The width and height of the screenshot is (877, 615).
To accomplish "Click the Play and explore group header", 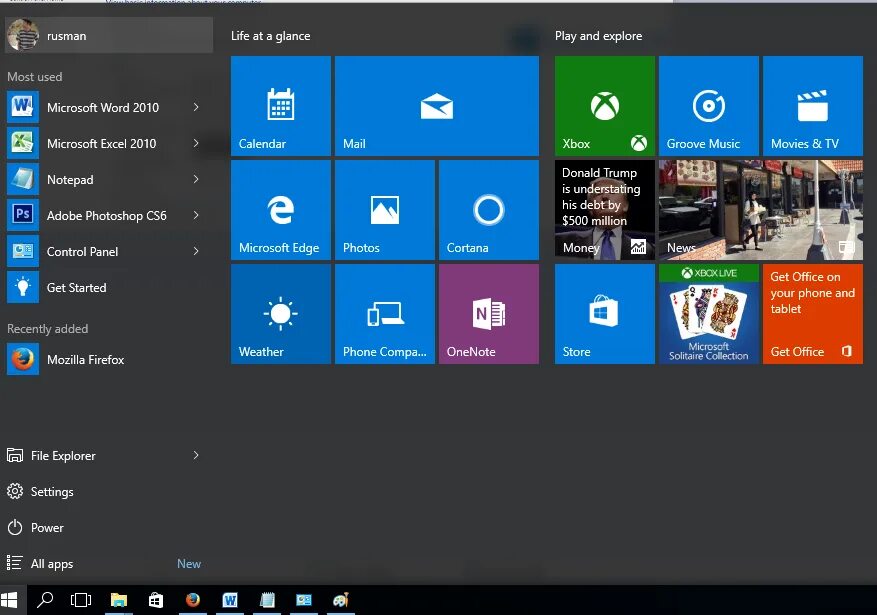I will [598, 36].
